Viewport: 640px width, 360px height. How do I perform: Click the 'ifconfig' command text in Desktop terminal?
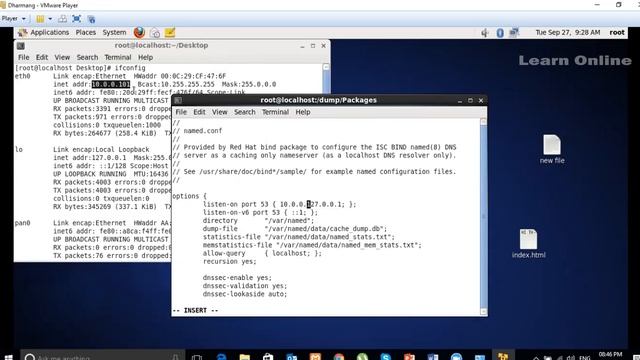[130, 68]
